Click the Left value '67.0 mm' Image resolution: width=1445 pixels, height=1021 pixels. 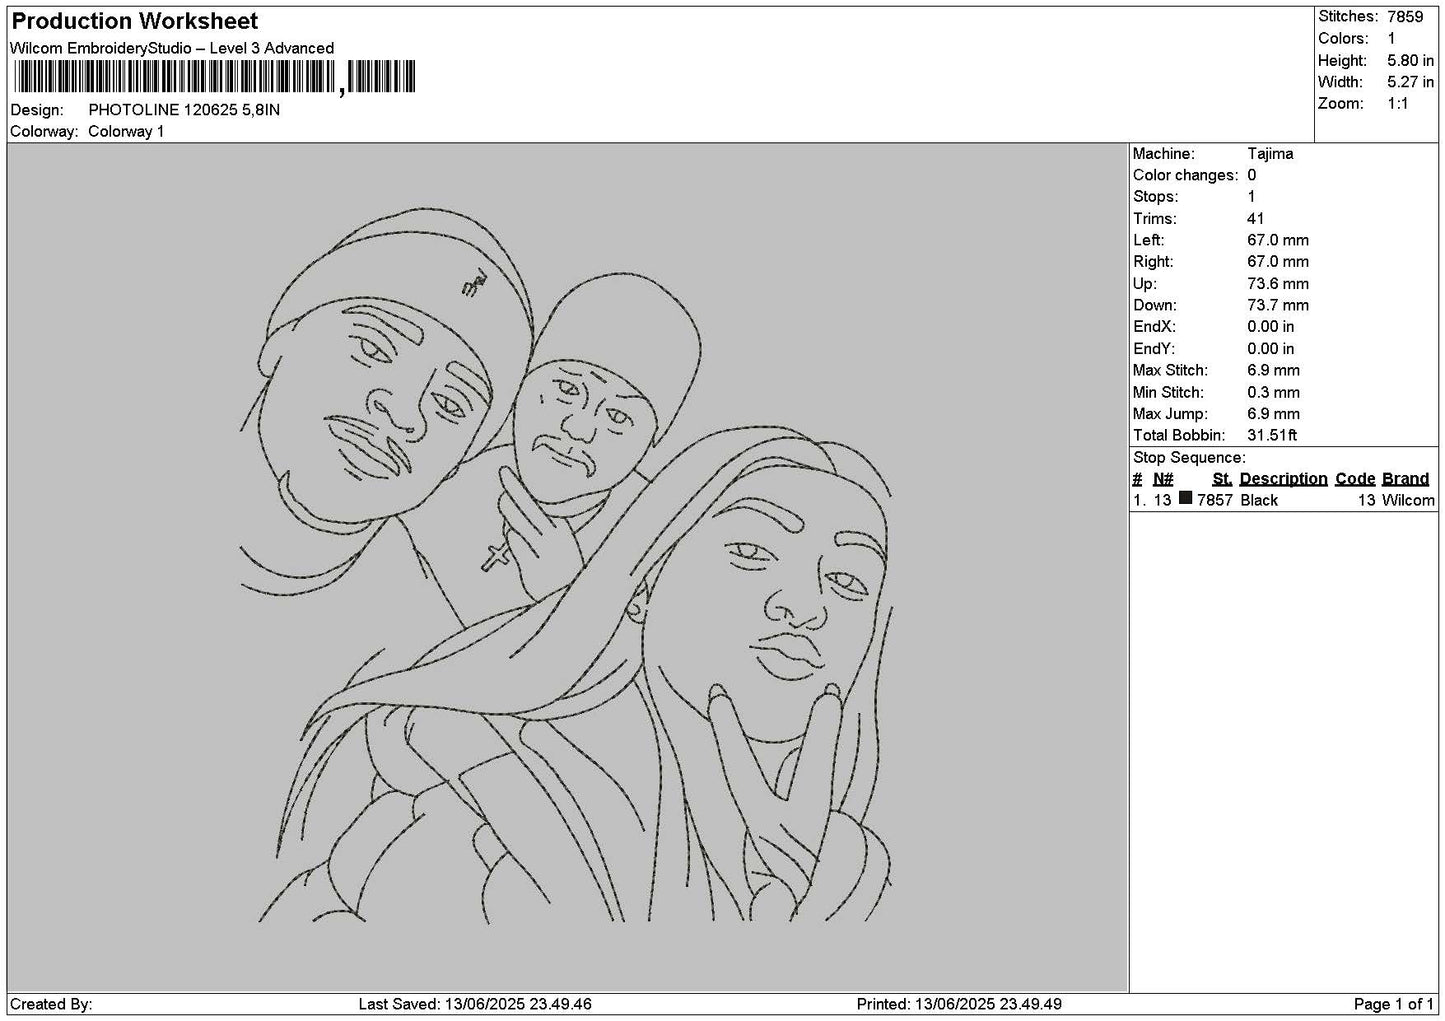click(1278, 240)
